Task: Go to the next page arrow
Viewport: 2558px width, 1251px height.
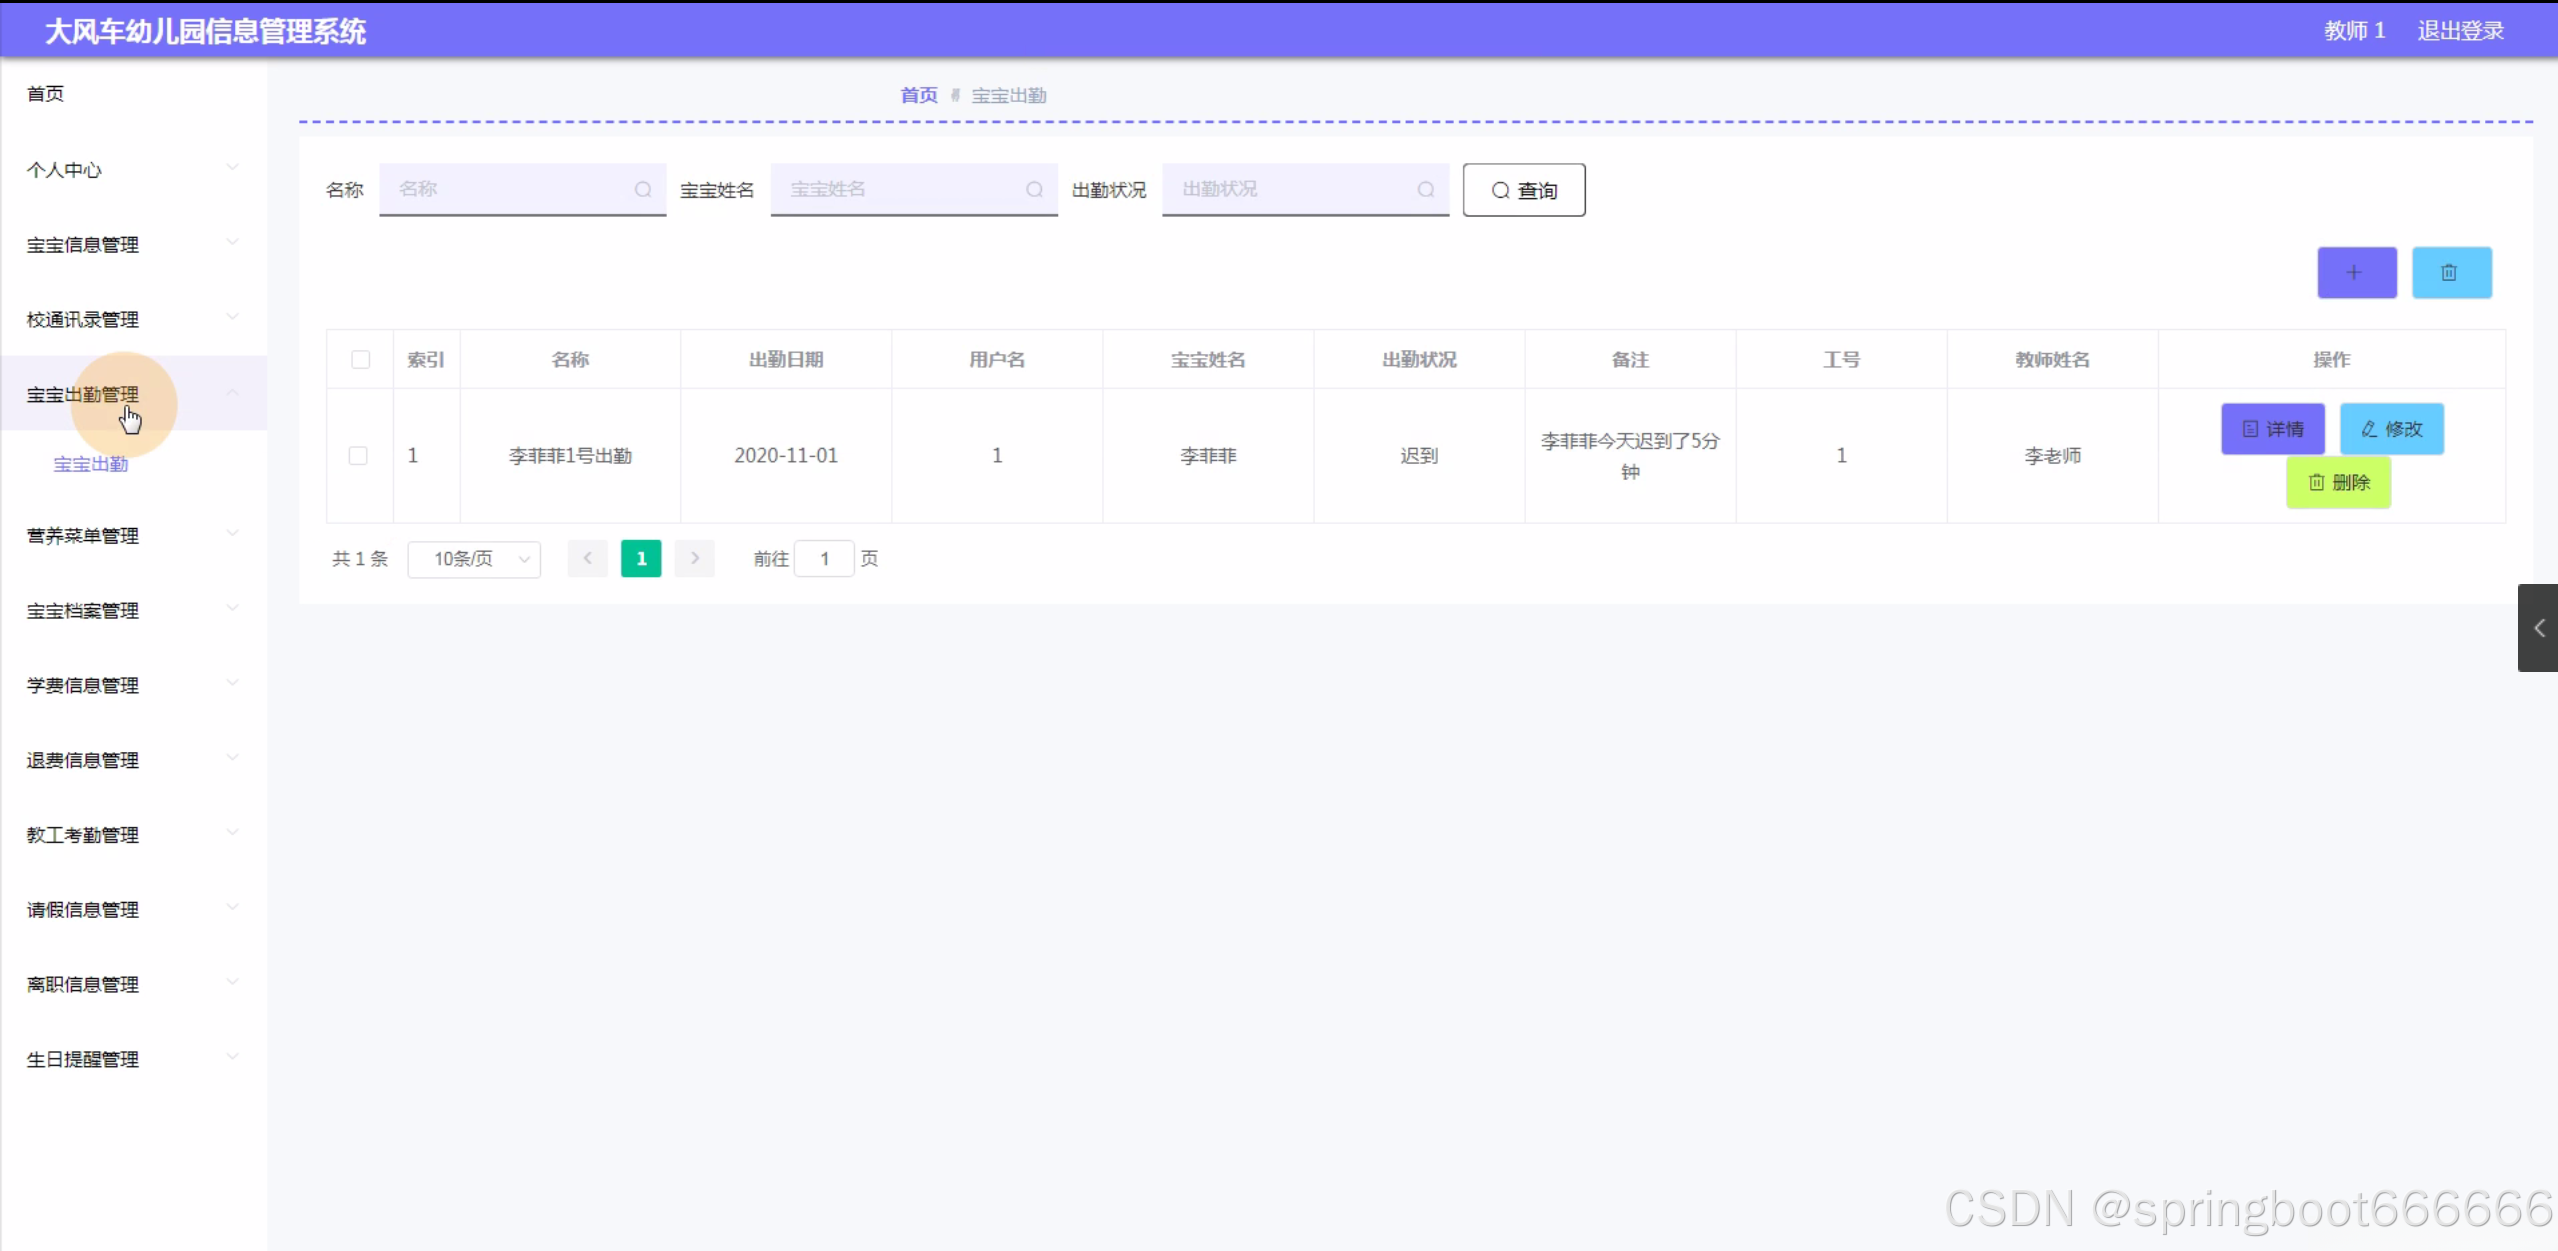Action: point(694,558)
